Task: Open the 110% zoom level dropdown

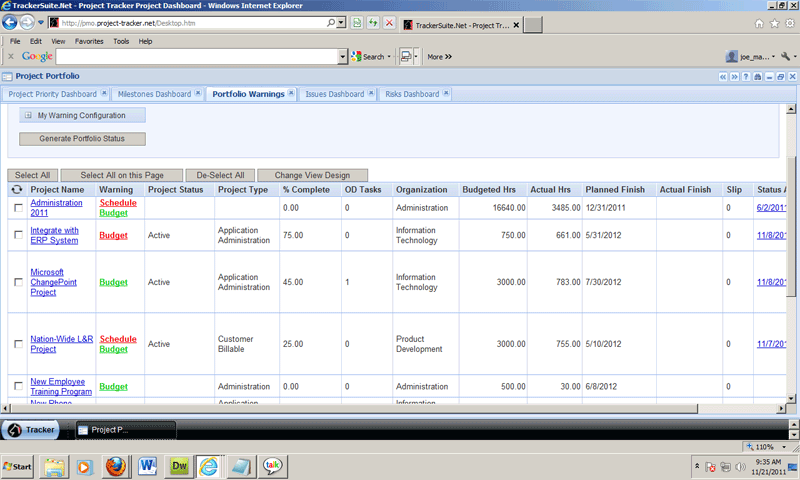Action: pos(784,447)
